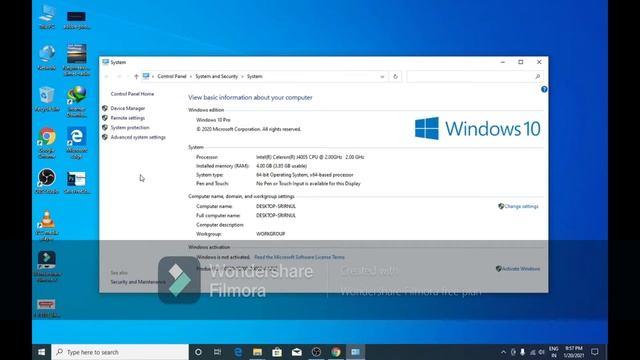Refresh the System window address bar
This screenshot has height=360, width=640.
coord(395,76)
